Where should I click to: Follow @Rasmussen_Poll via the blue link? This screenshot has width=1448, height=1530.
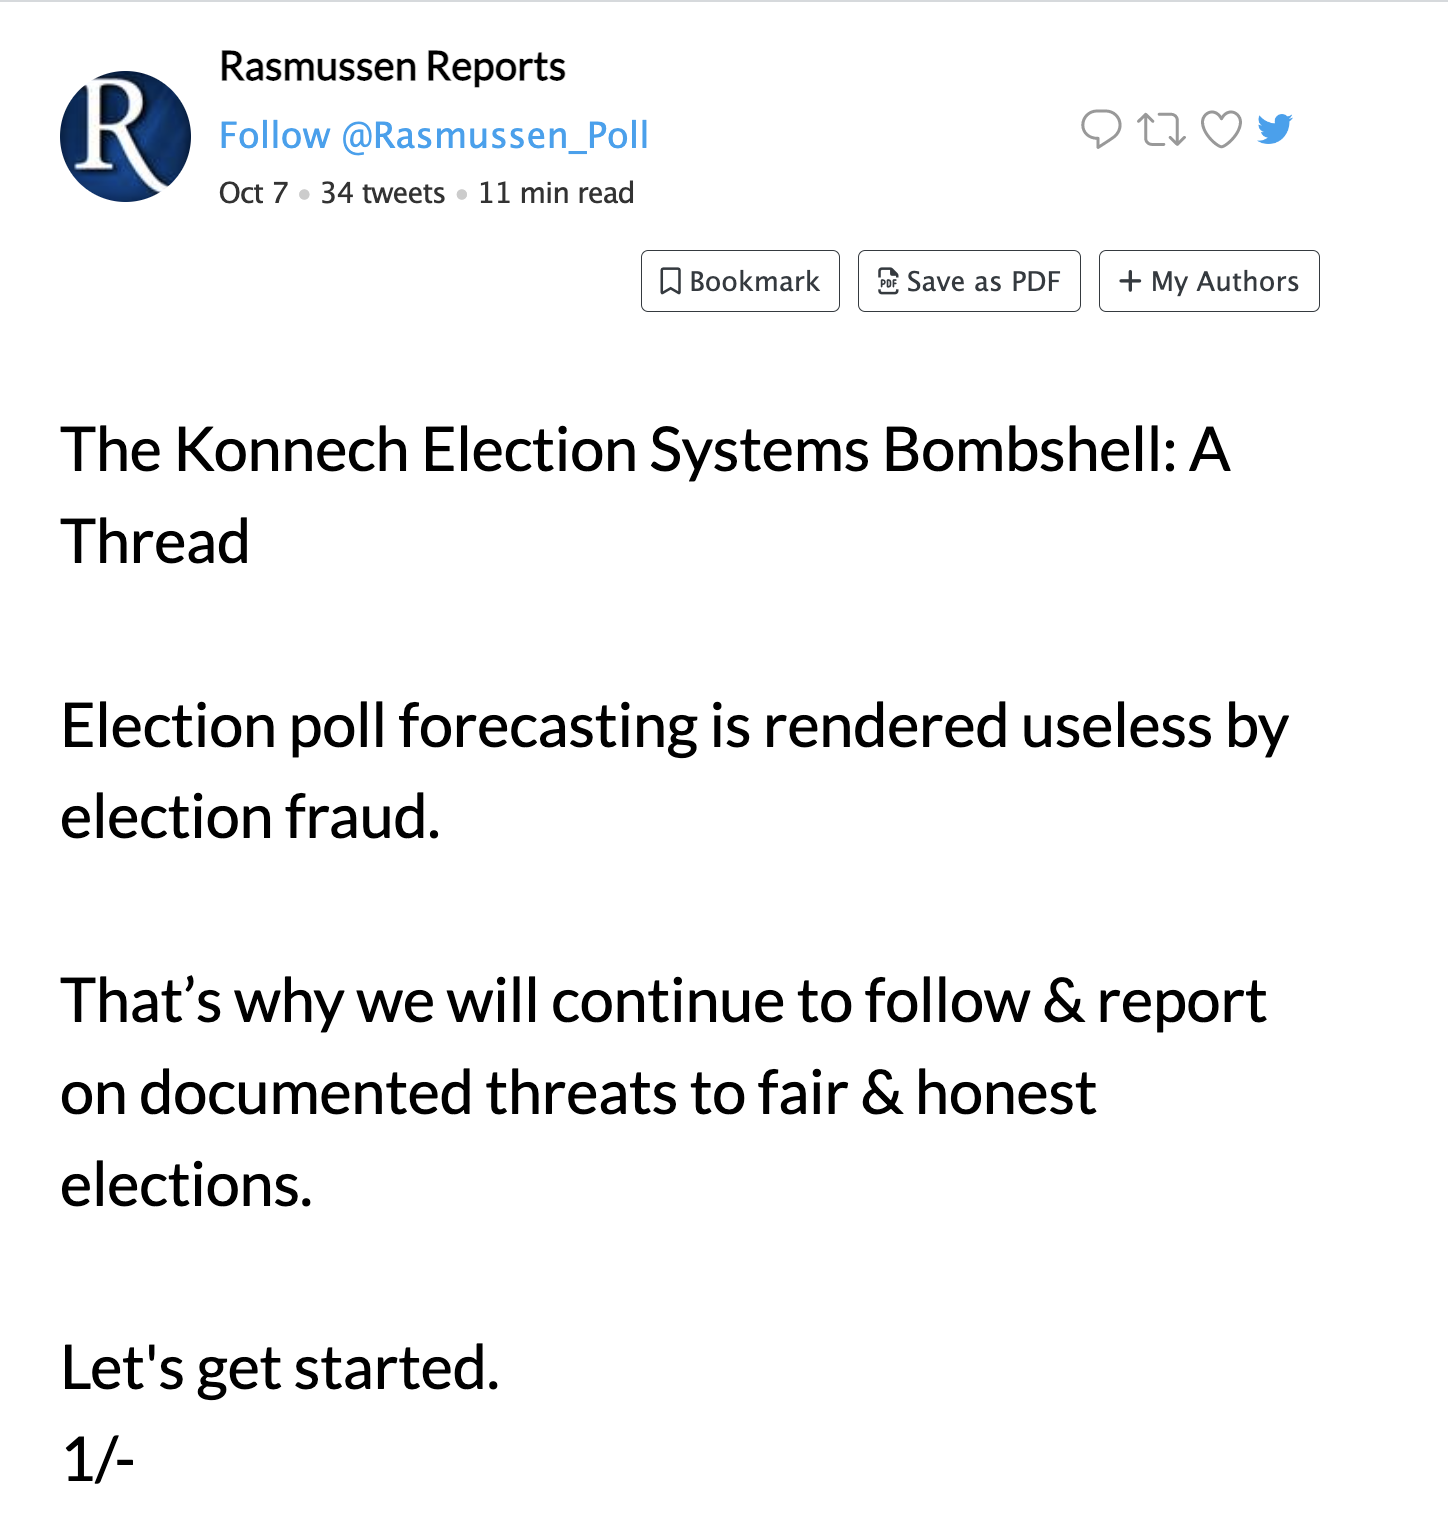pos(434,135)
